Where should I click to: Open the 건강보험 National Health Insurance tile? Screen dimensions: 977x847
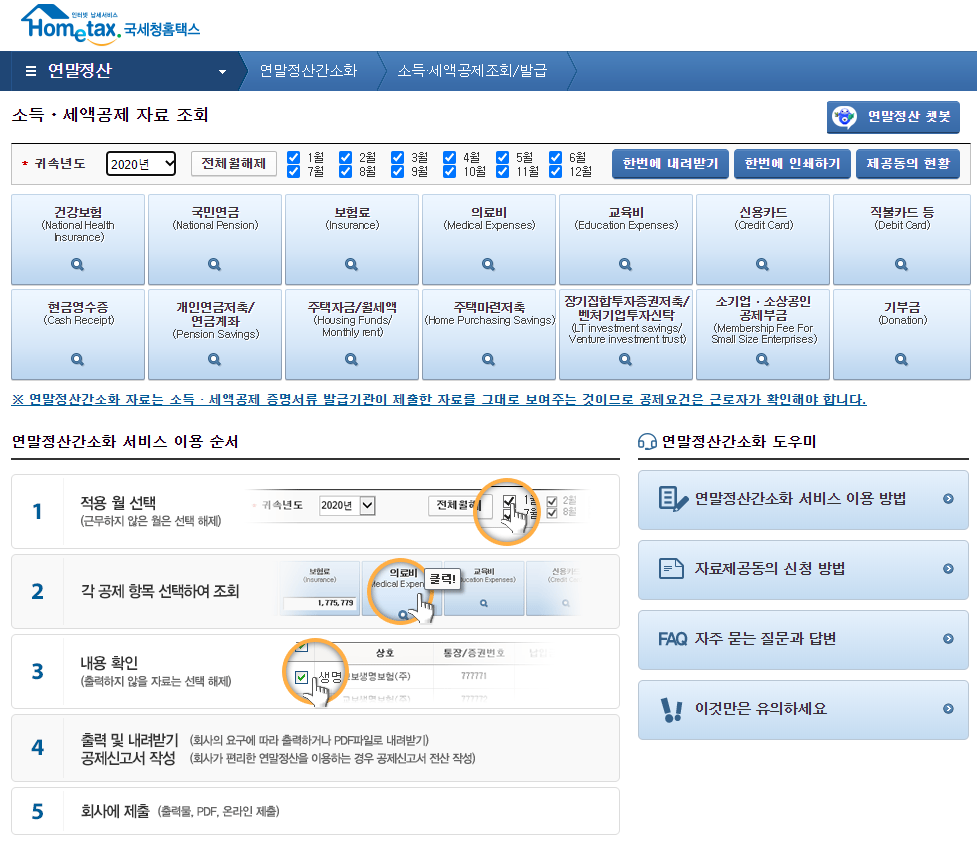(78, 239)
